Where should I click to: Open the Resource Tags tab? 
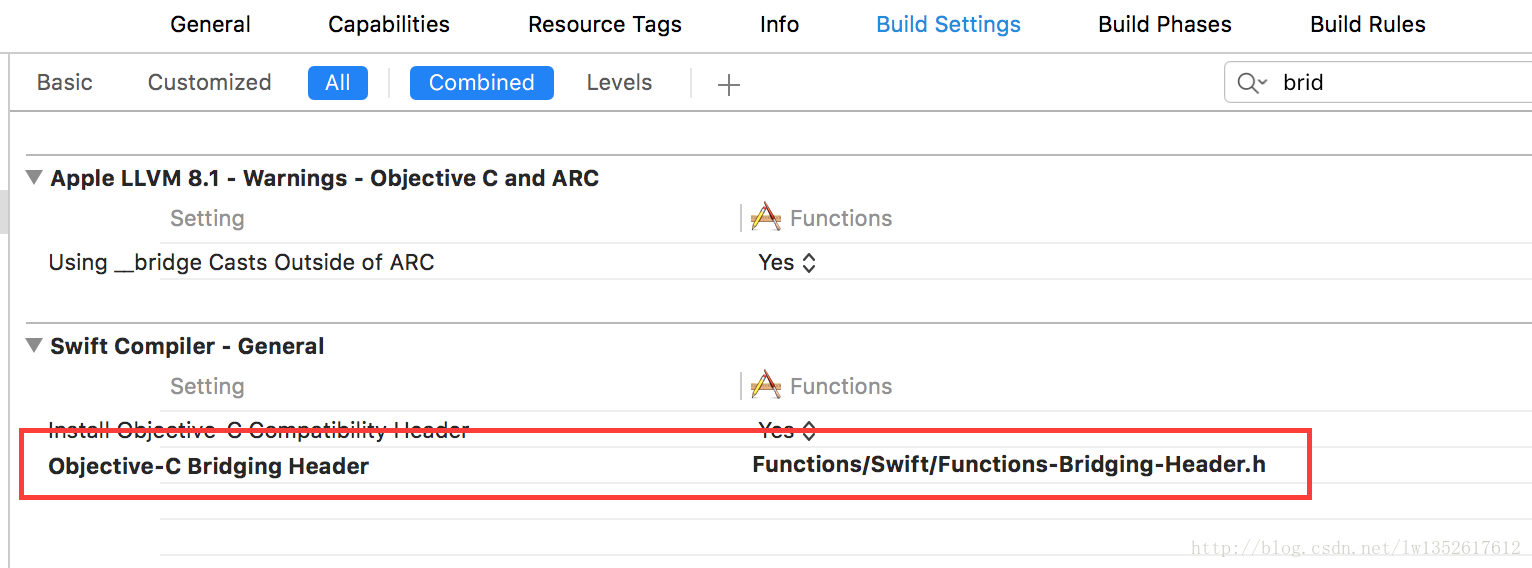[x=605, y=24]
